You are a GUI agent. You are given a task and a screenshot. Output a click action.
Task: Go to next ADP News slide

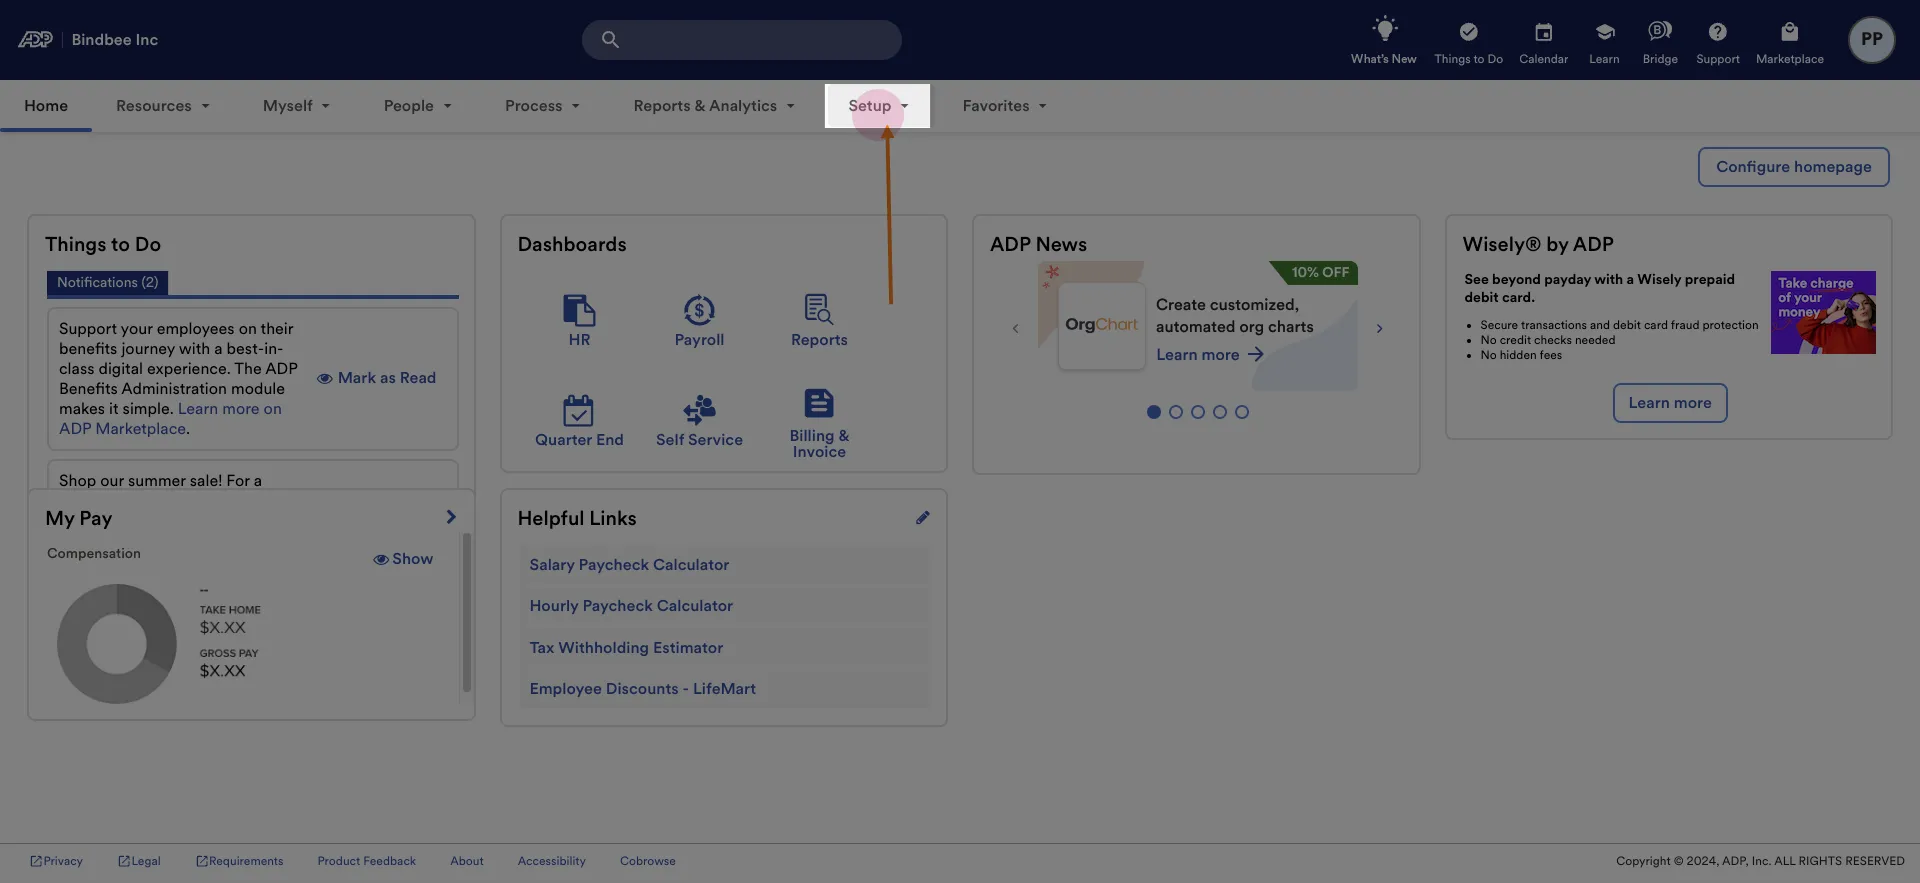pos(1379,328)
